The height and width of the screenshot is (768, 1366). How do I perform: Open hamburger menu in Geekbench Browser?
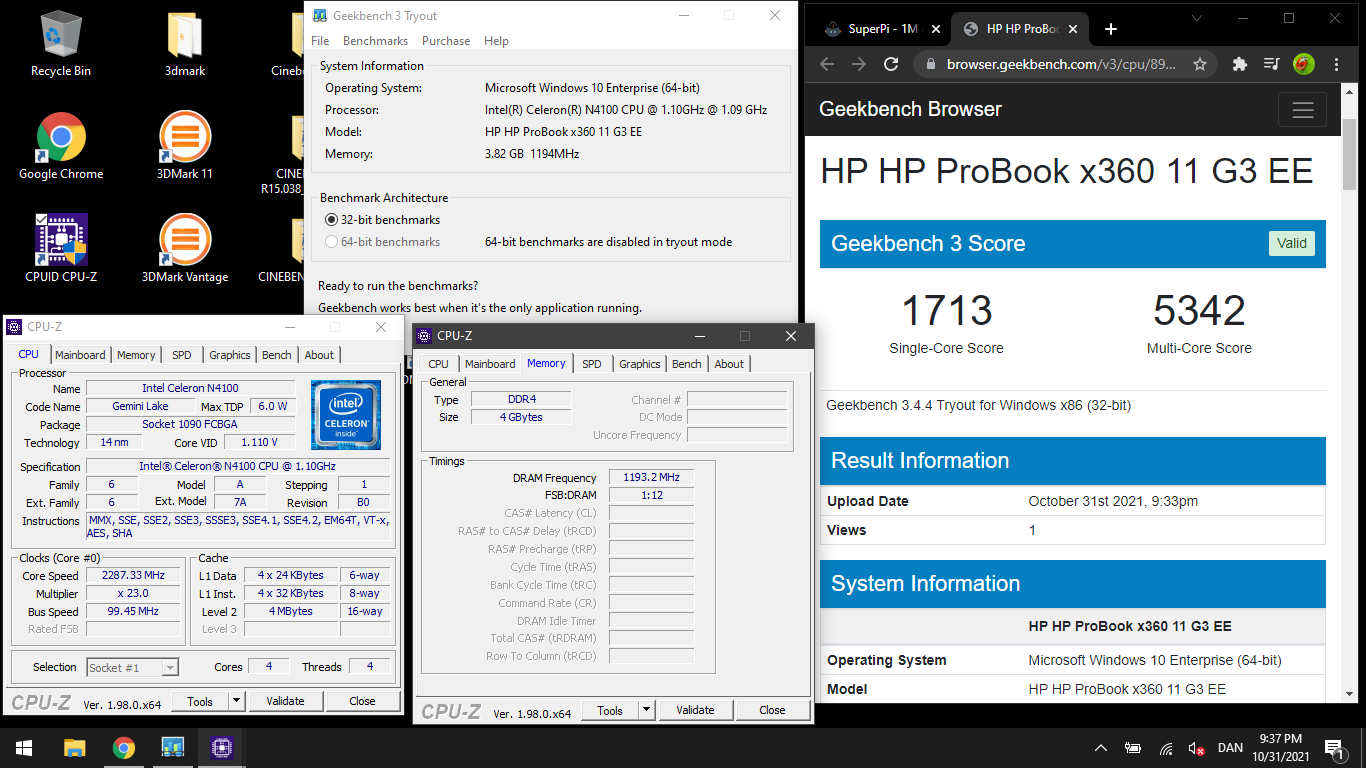coord(1302,110)
